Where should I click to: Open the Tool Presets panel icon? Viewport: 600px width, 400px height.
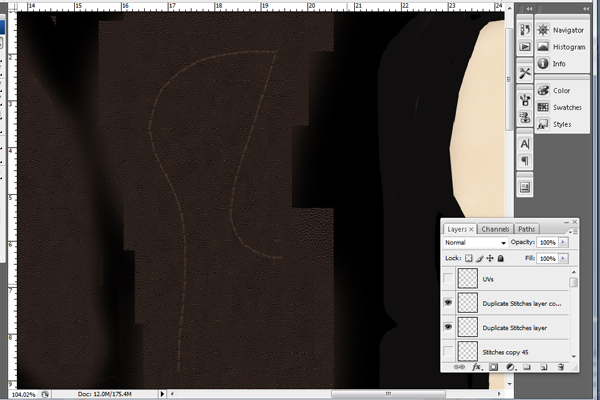(x=525, y=73)
